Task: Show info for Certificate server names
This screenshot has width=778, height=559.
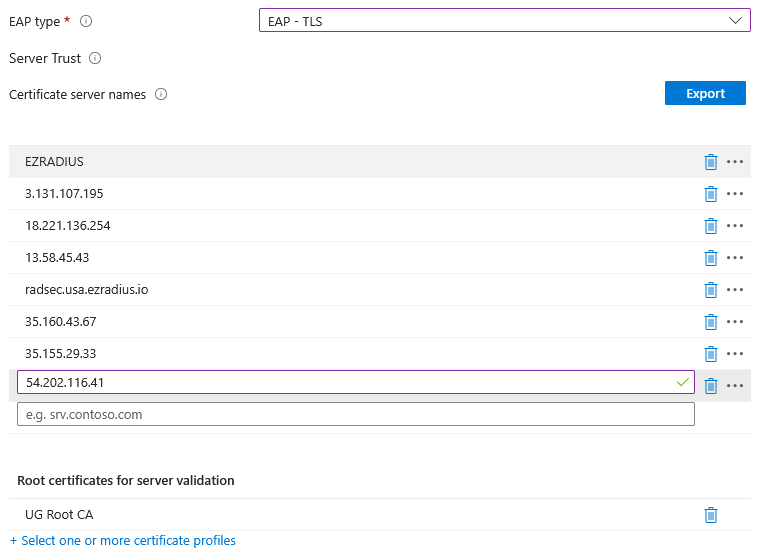Action: [161, 94]
